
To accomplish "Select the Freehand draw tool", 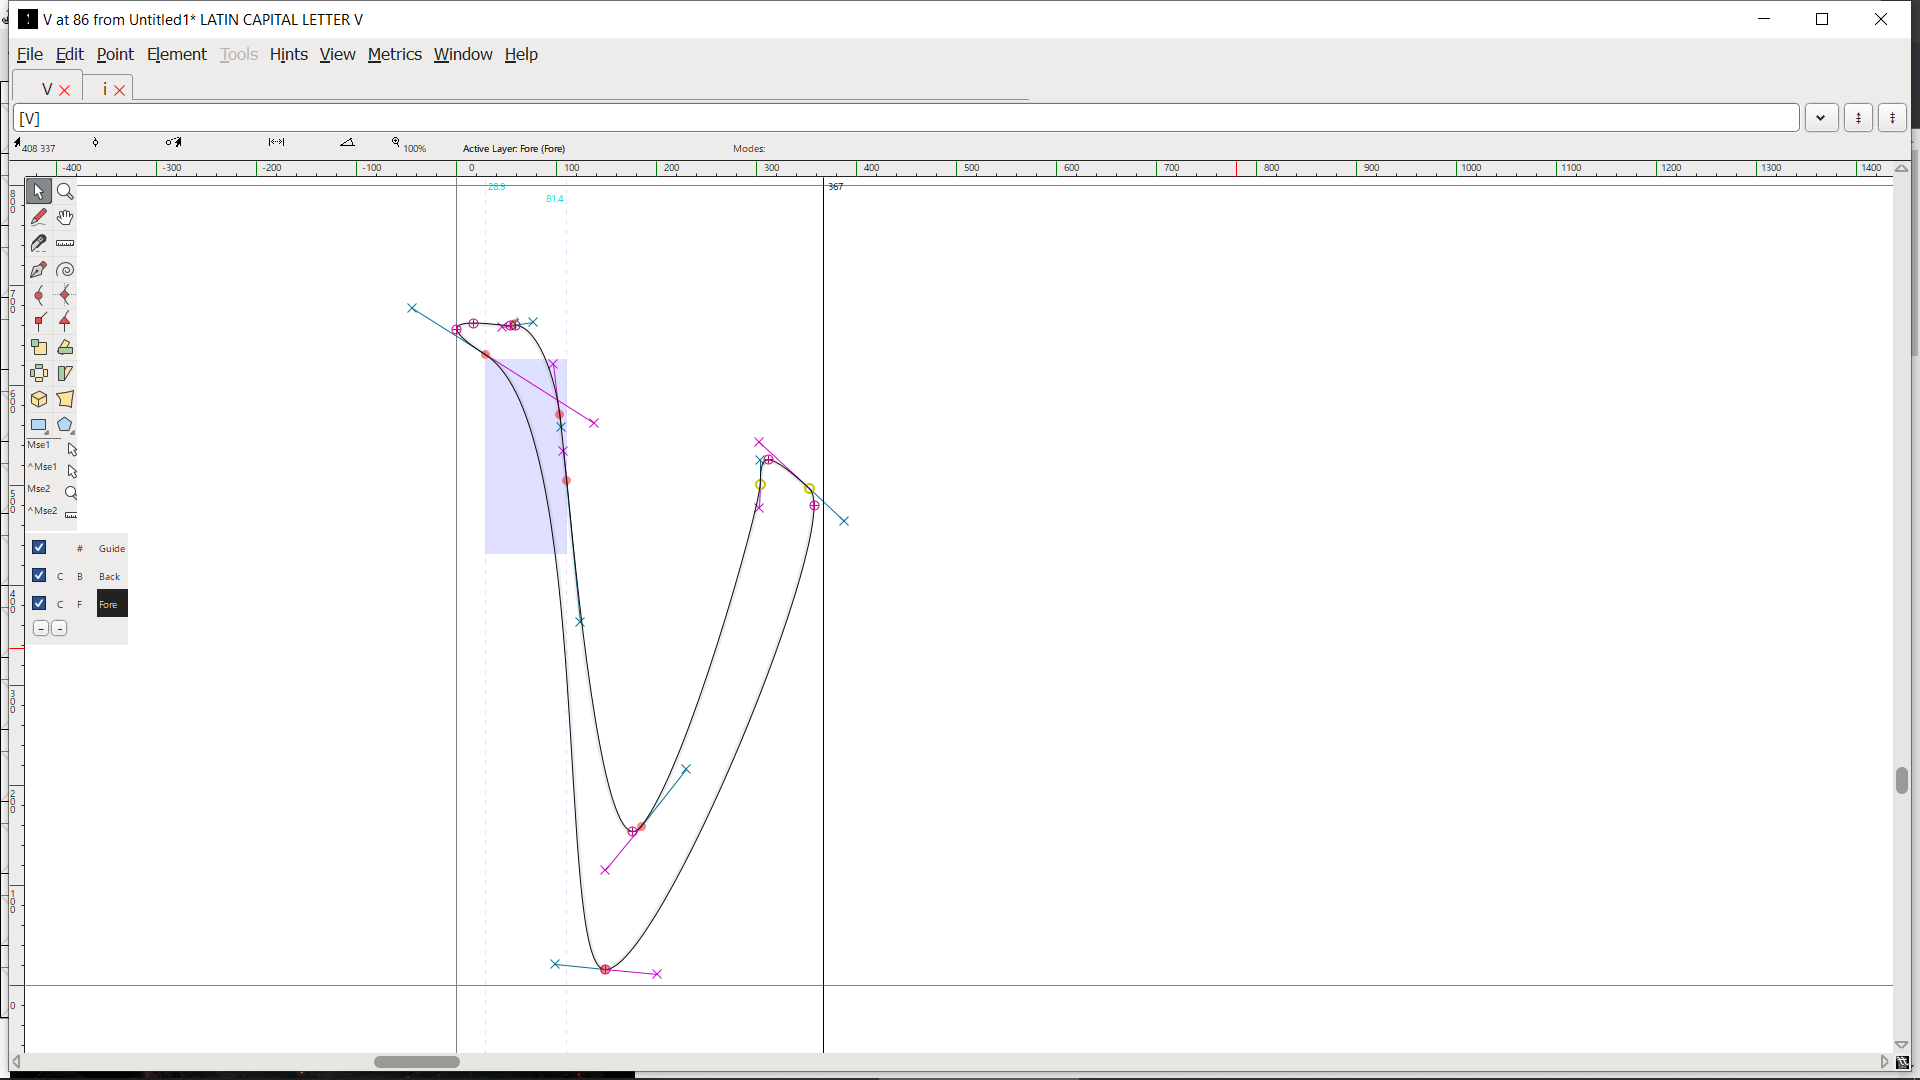I will [x=39, y=217].
